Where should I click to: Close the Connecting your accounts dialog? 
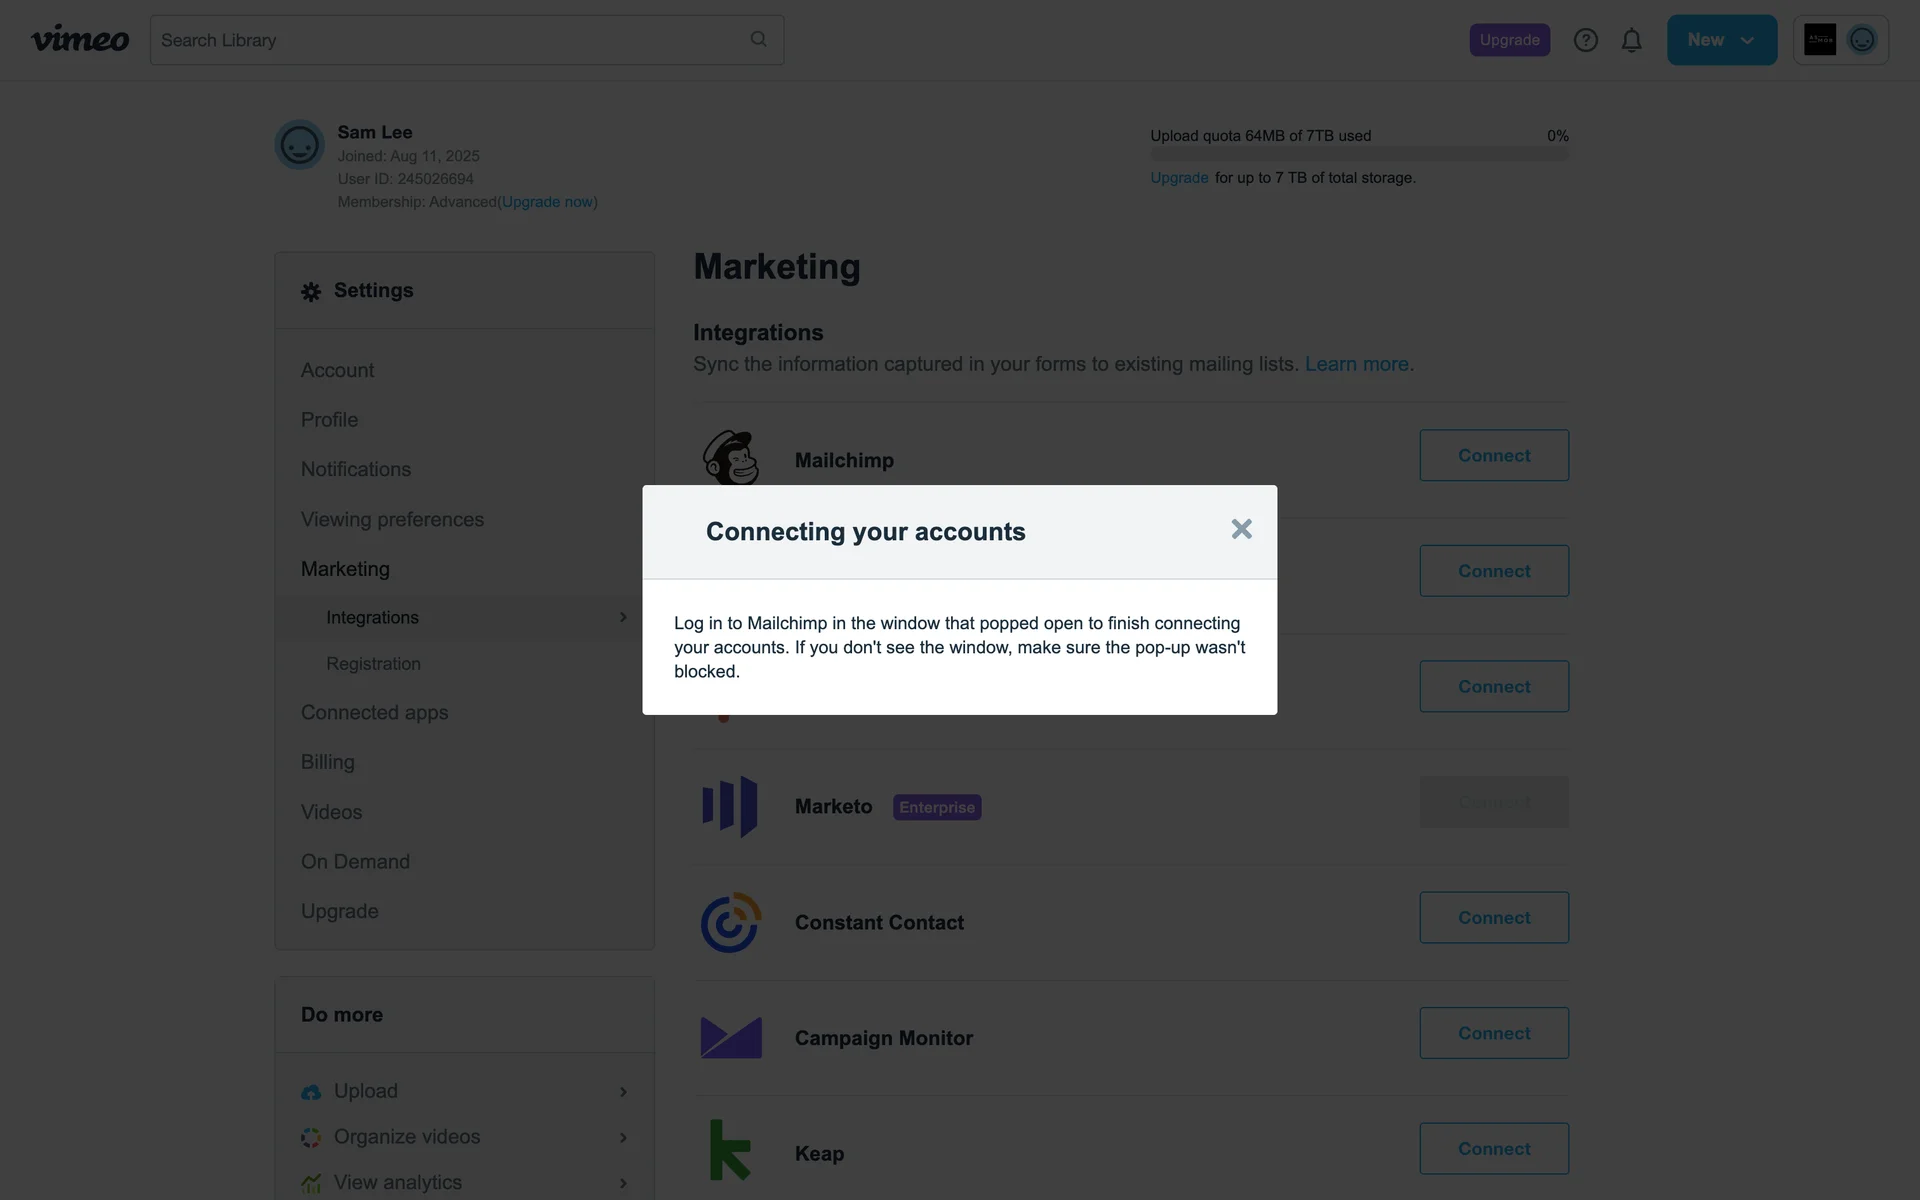point(1241,529)
